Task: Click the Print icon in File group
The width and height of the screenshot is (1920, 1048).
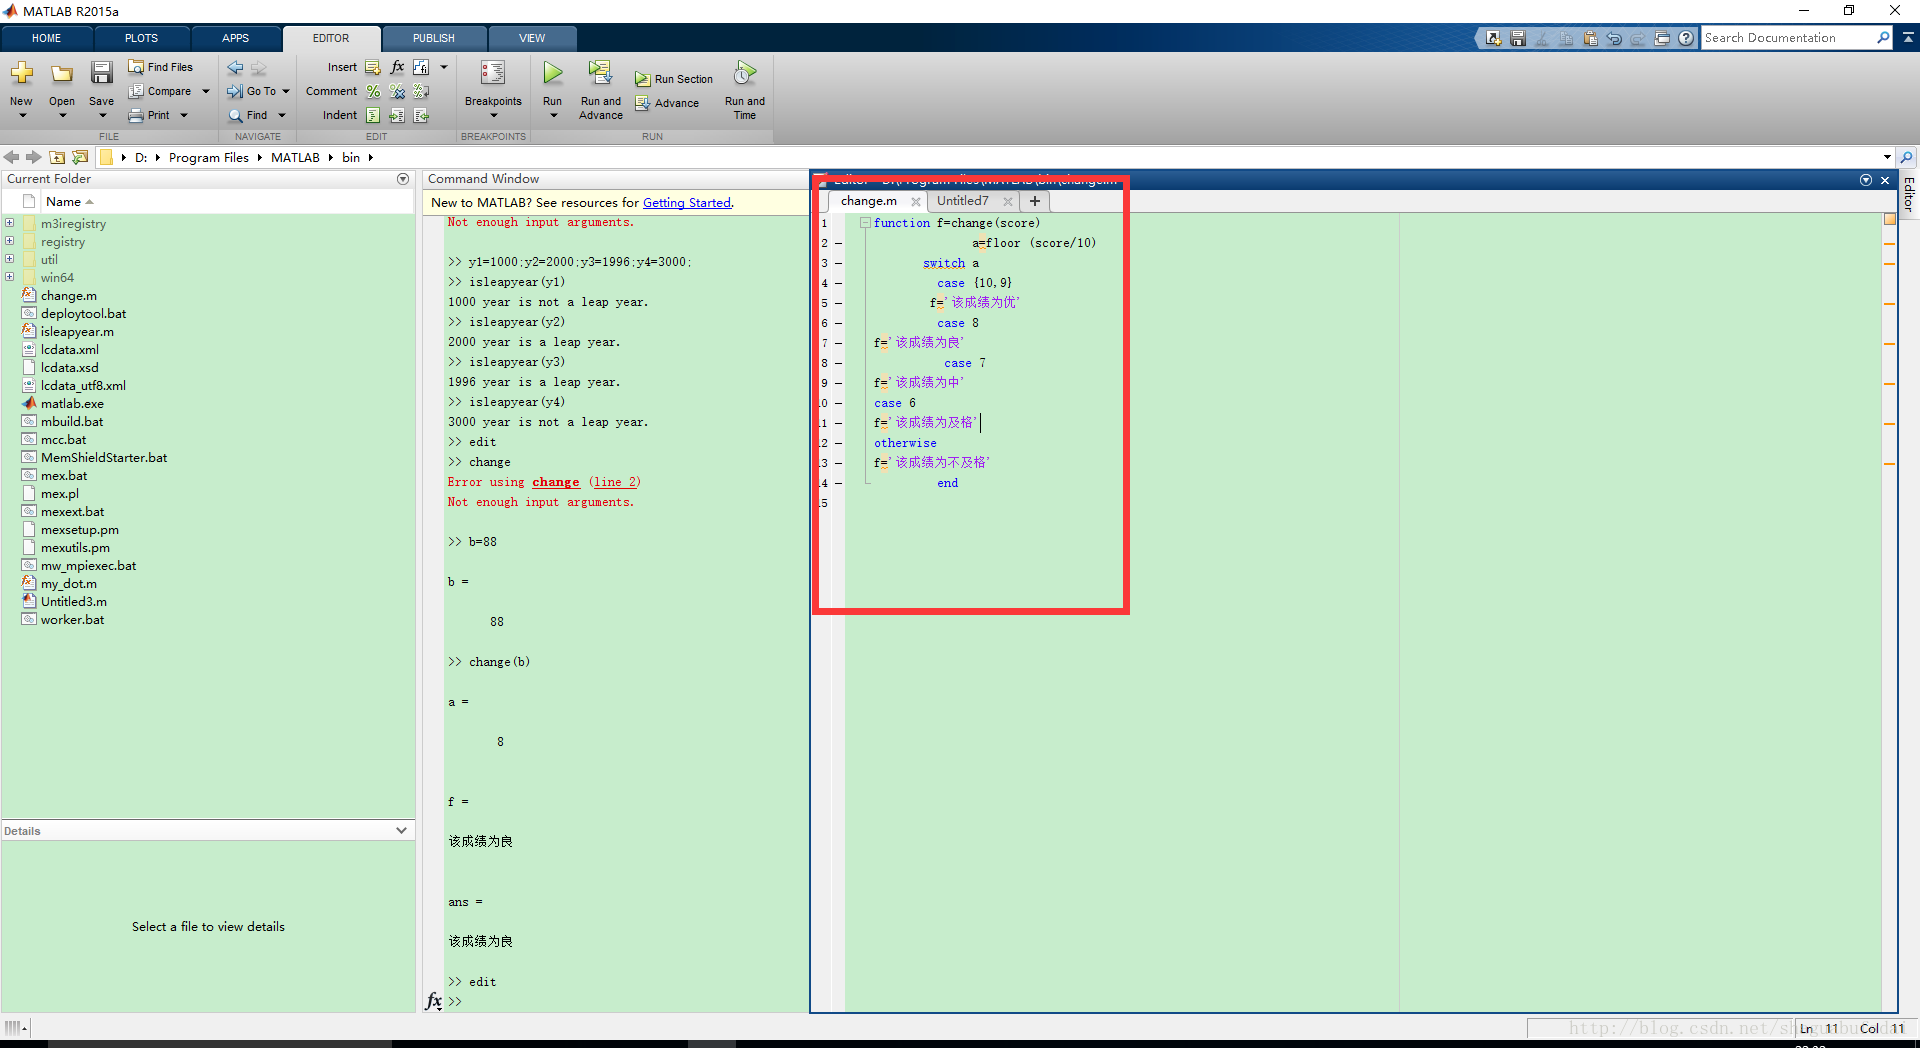Action: (136, 115)
